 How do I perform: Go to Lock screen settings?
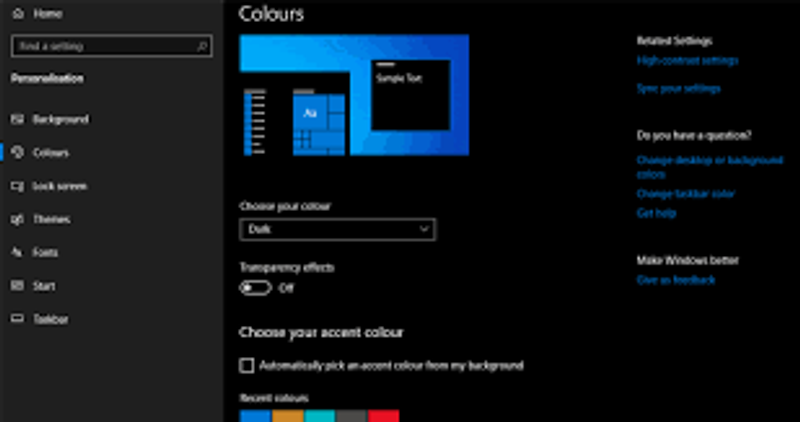60,186
